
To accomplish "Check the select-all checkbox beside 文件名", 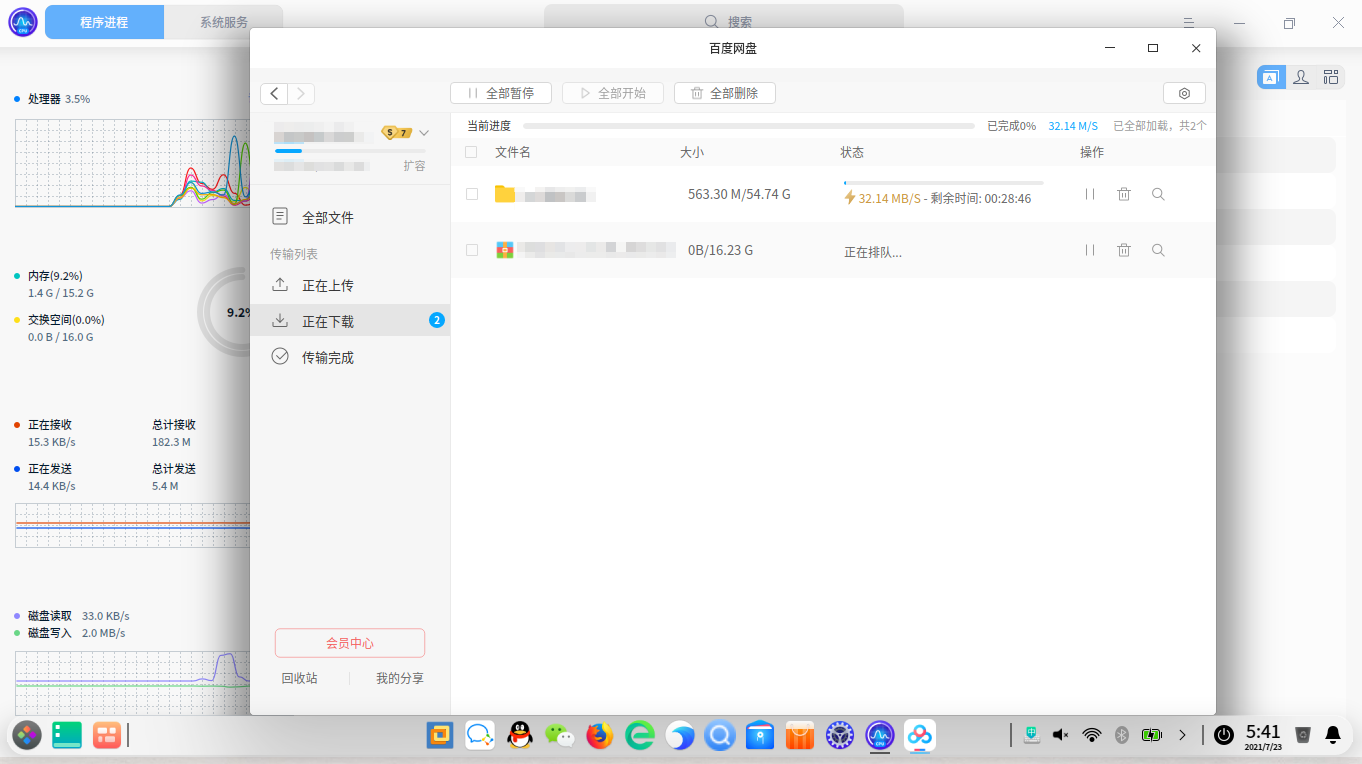I will tap(472, 152).
